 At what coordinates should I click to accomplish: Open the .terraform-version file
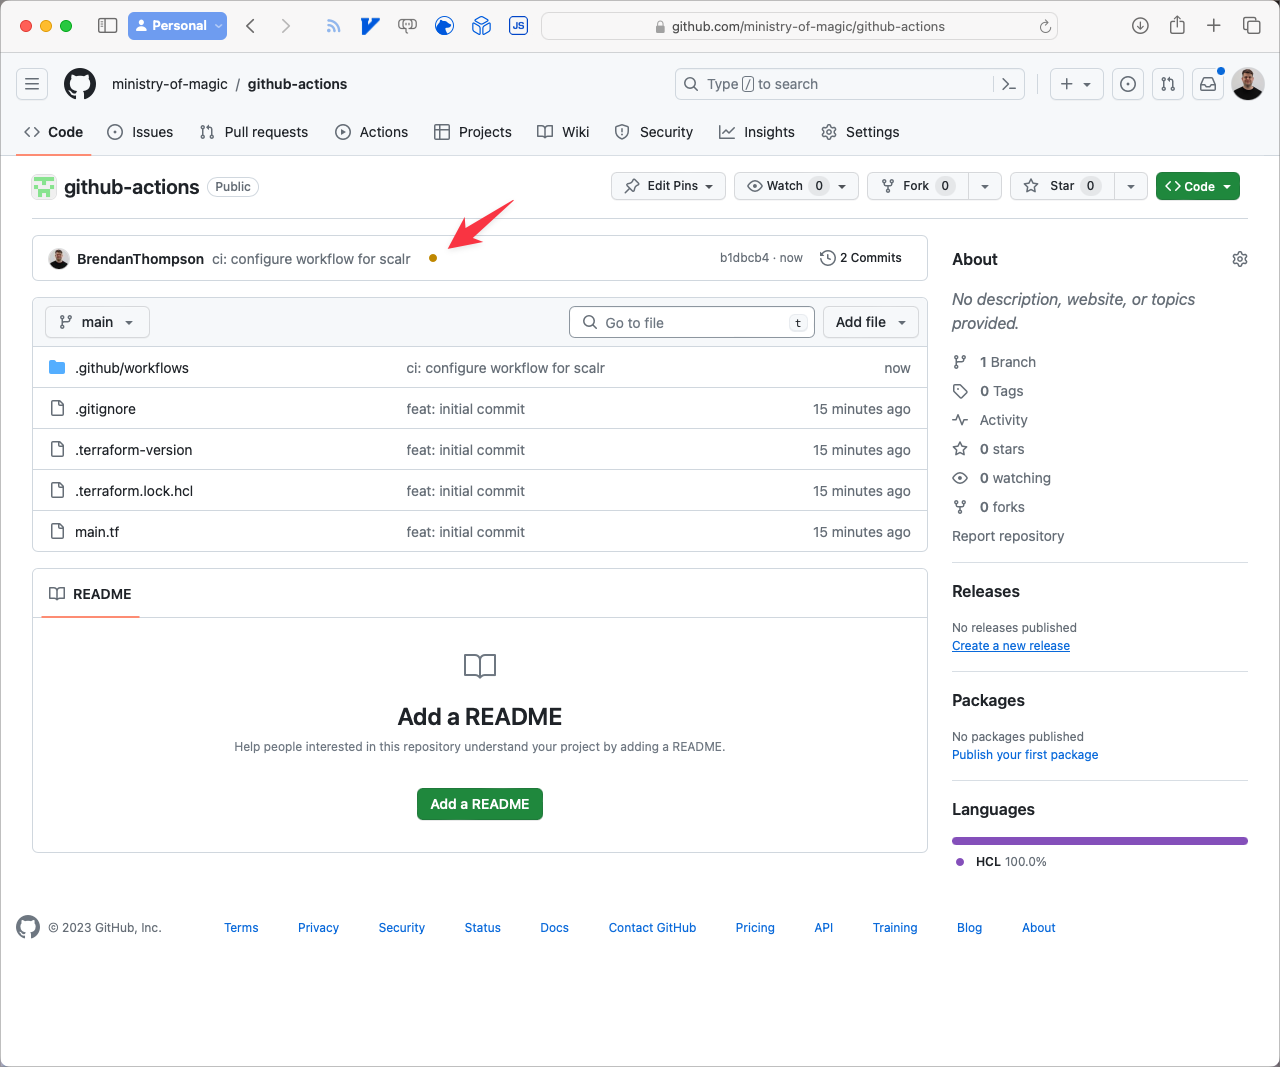[x=134, y=450]
